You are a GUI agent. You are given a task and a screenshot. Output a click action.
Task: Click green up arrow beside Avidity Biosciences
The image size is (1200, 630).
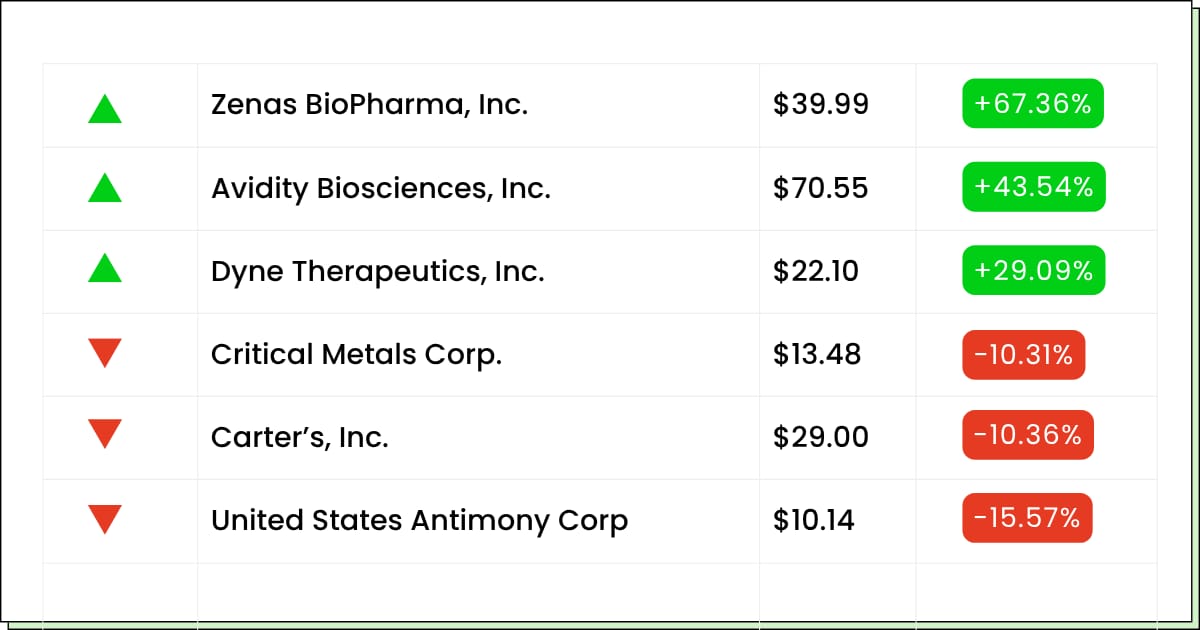point(105,188)
